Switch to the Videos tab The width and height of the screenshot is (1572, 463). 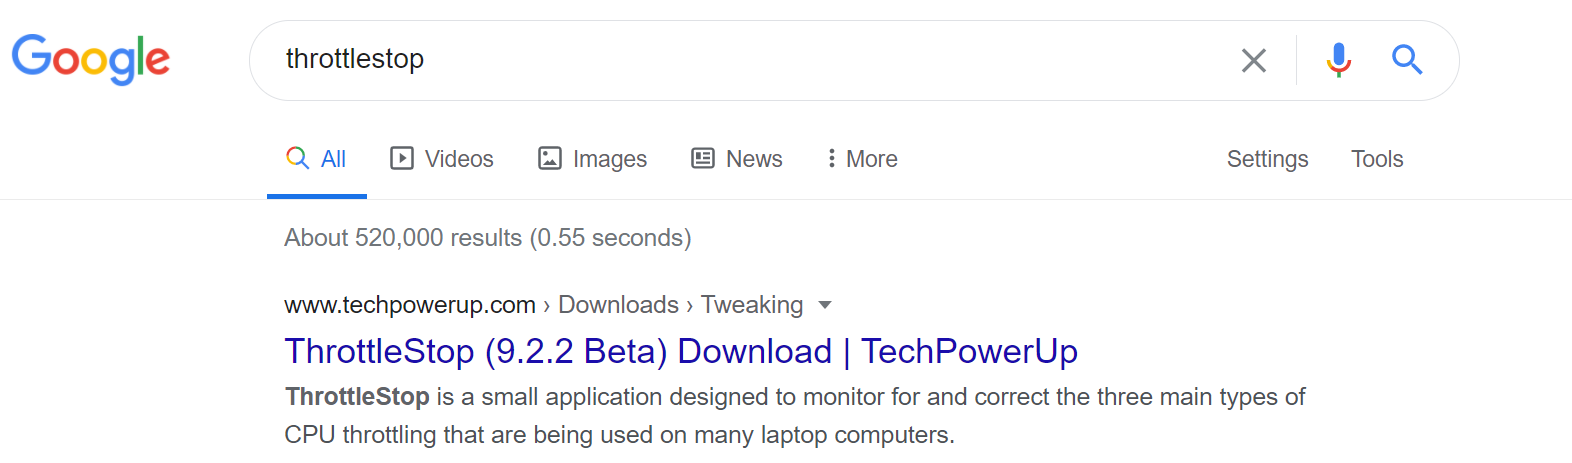tap(442, 158)
